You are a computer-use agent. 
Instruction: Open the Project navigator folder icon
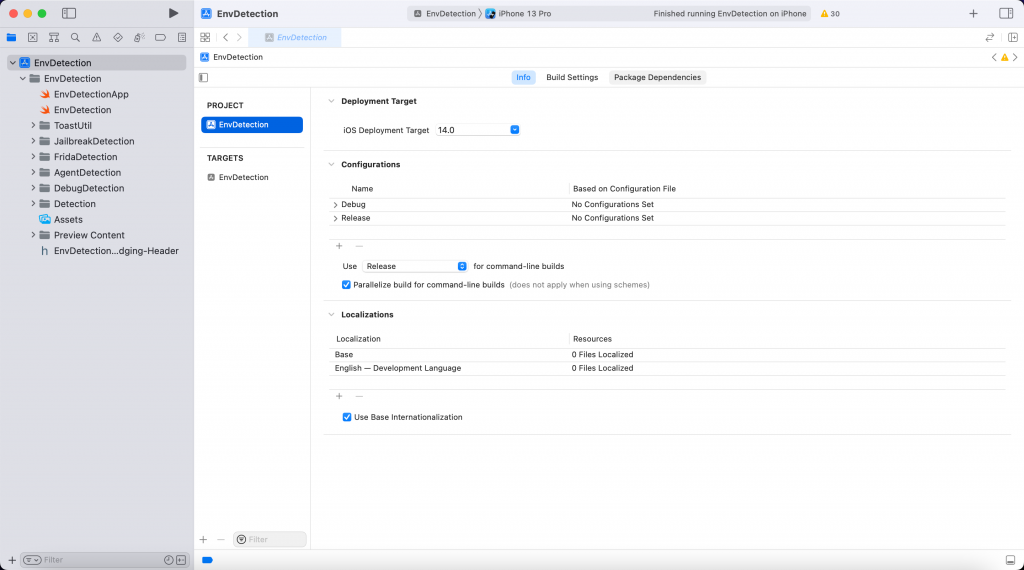coord(12,37)
